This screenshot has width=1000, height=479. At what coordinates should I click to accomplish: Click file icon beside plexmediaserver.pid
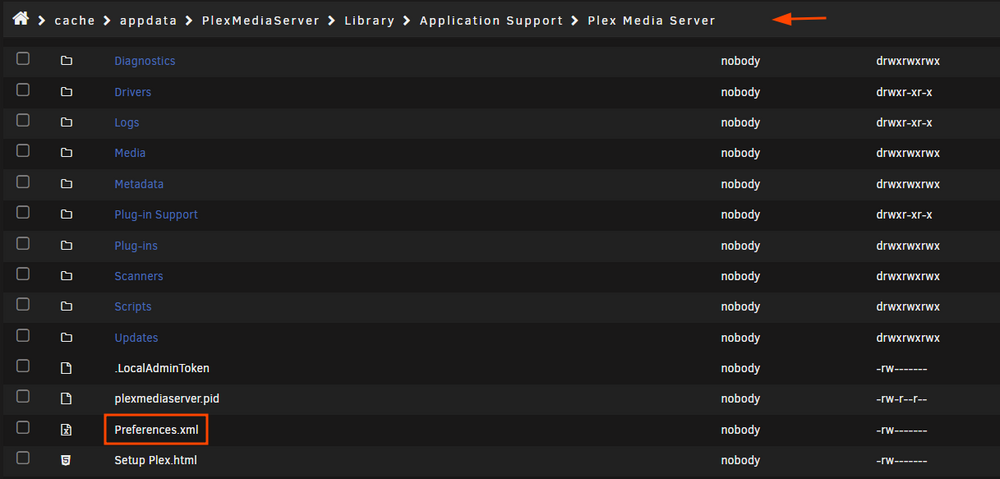coord(66,399)
